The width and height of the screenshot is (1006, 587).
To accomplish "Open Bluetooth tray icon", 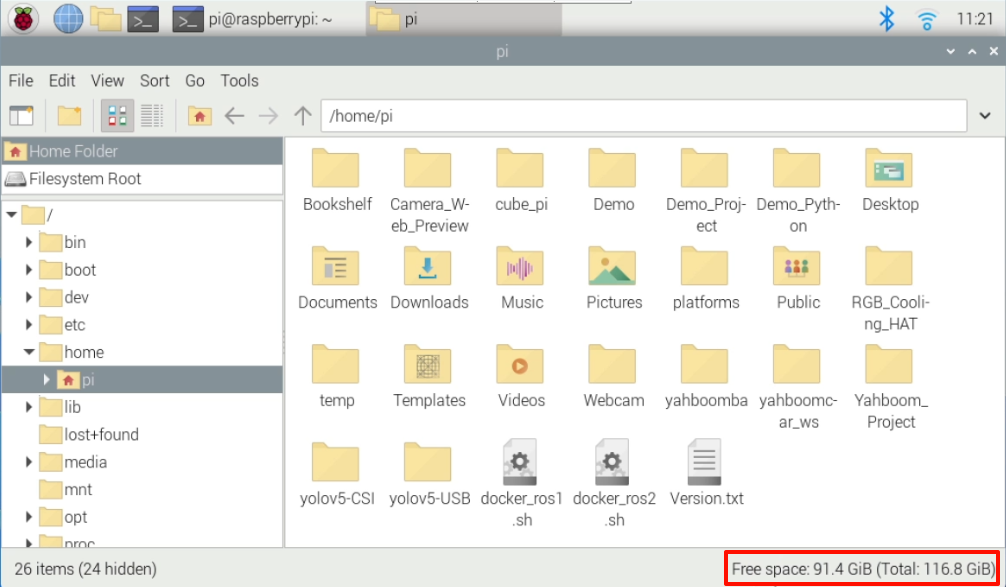I will [886, 19].
